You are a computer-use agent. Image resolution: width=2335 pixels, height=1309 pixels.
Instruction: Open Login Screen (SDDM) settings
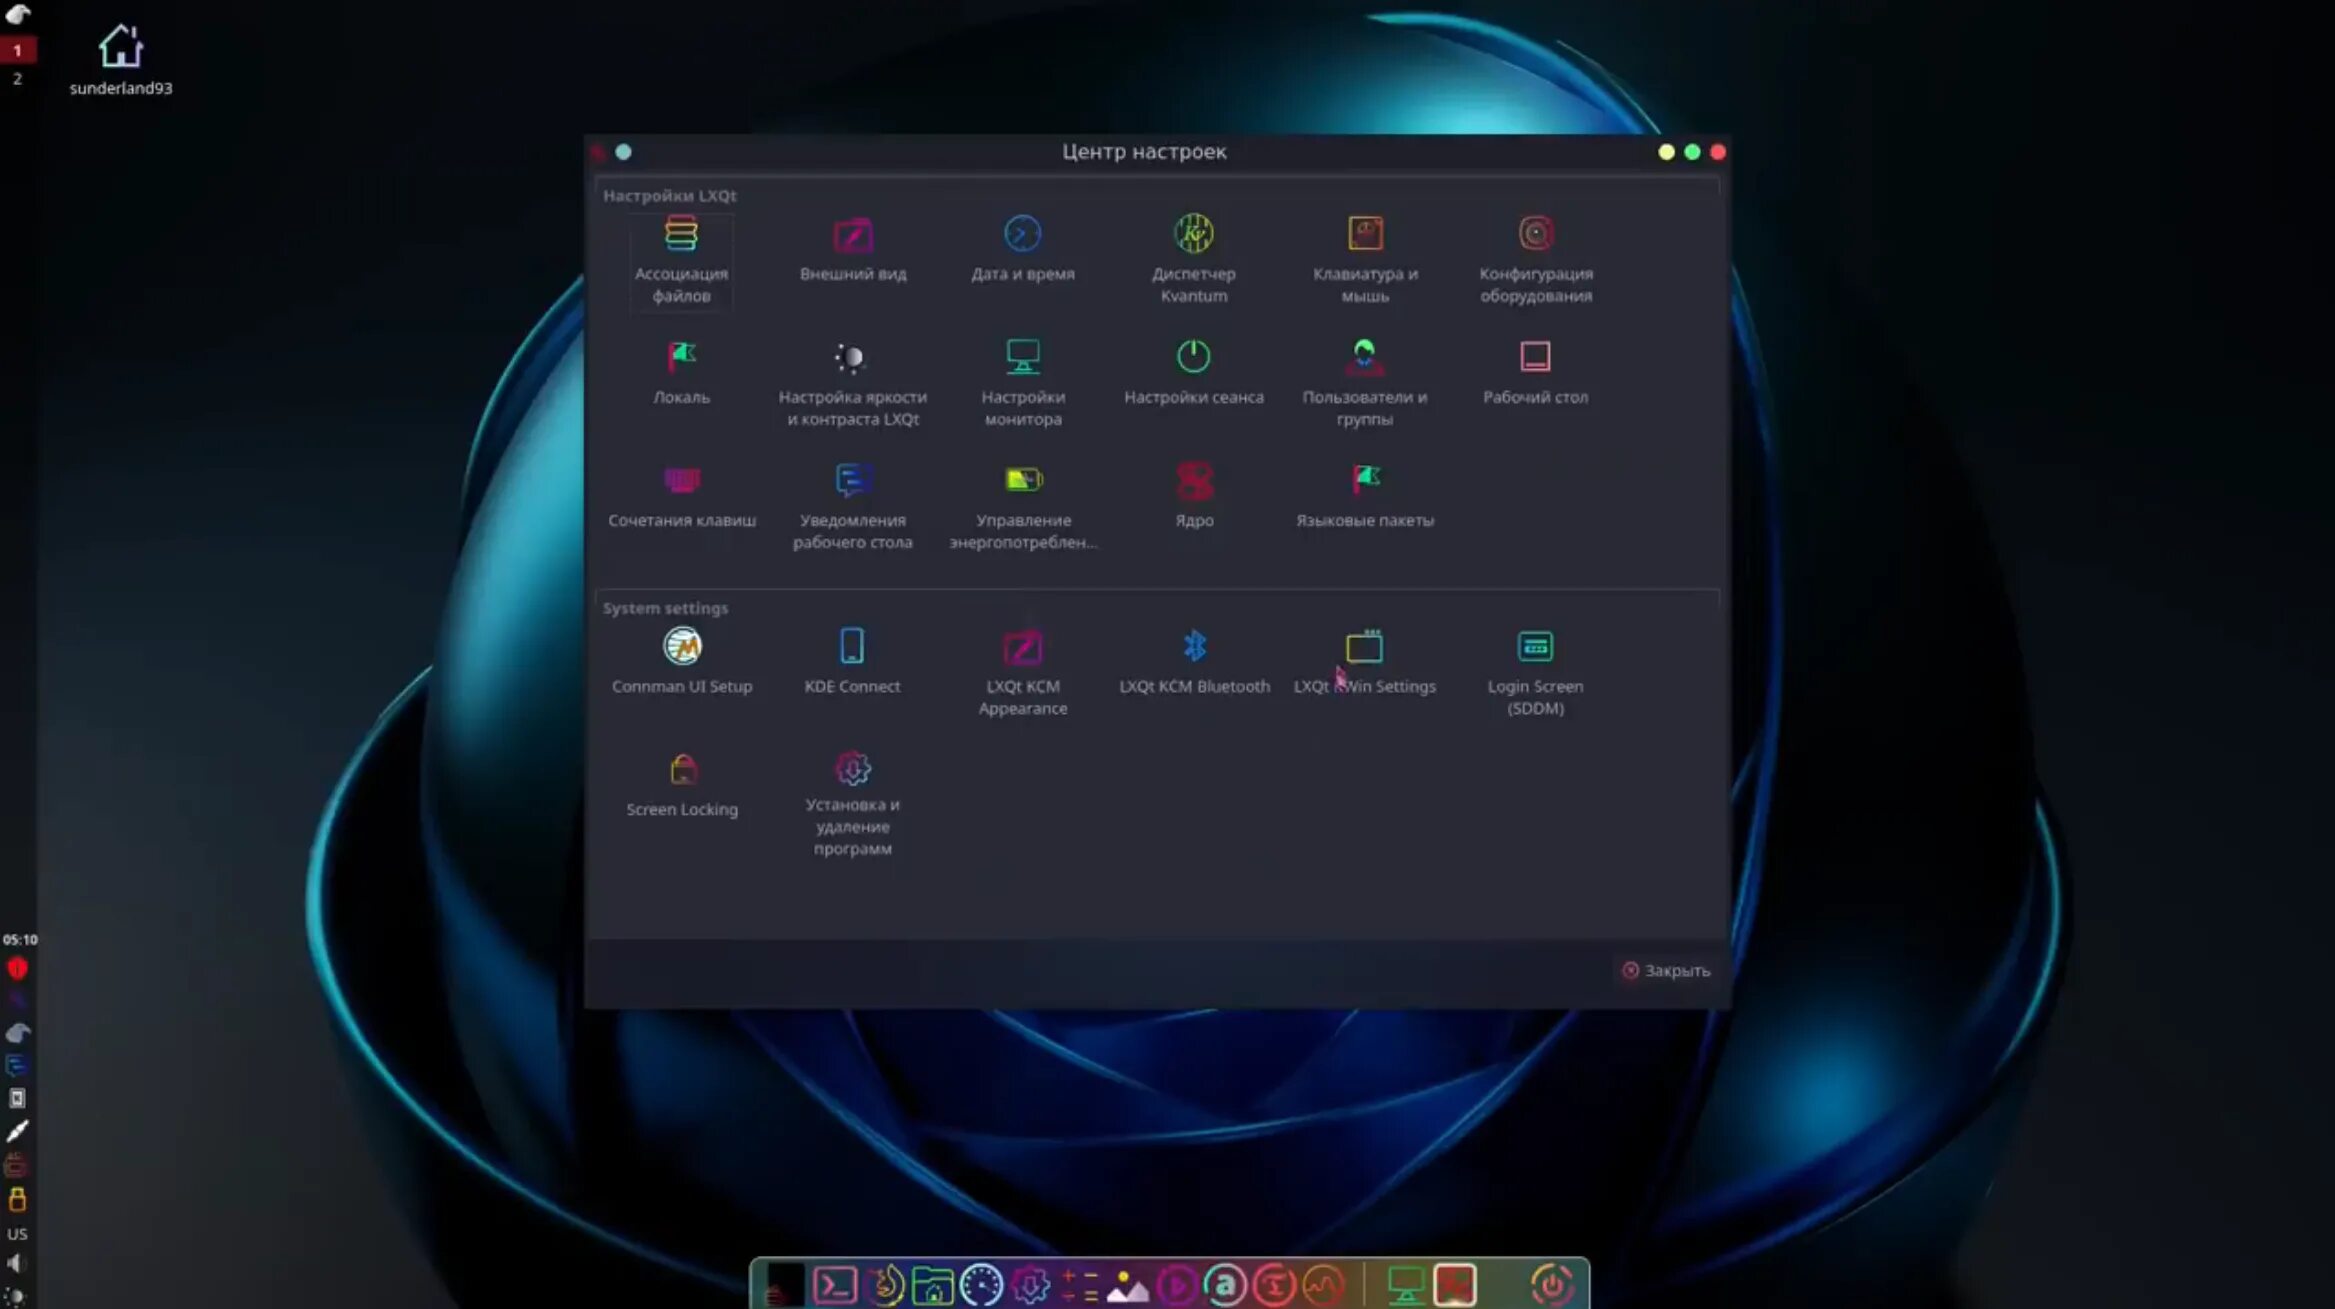(1535, 672)
